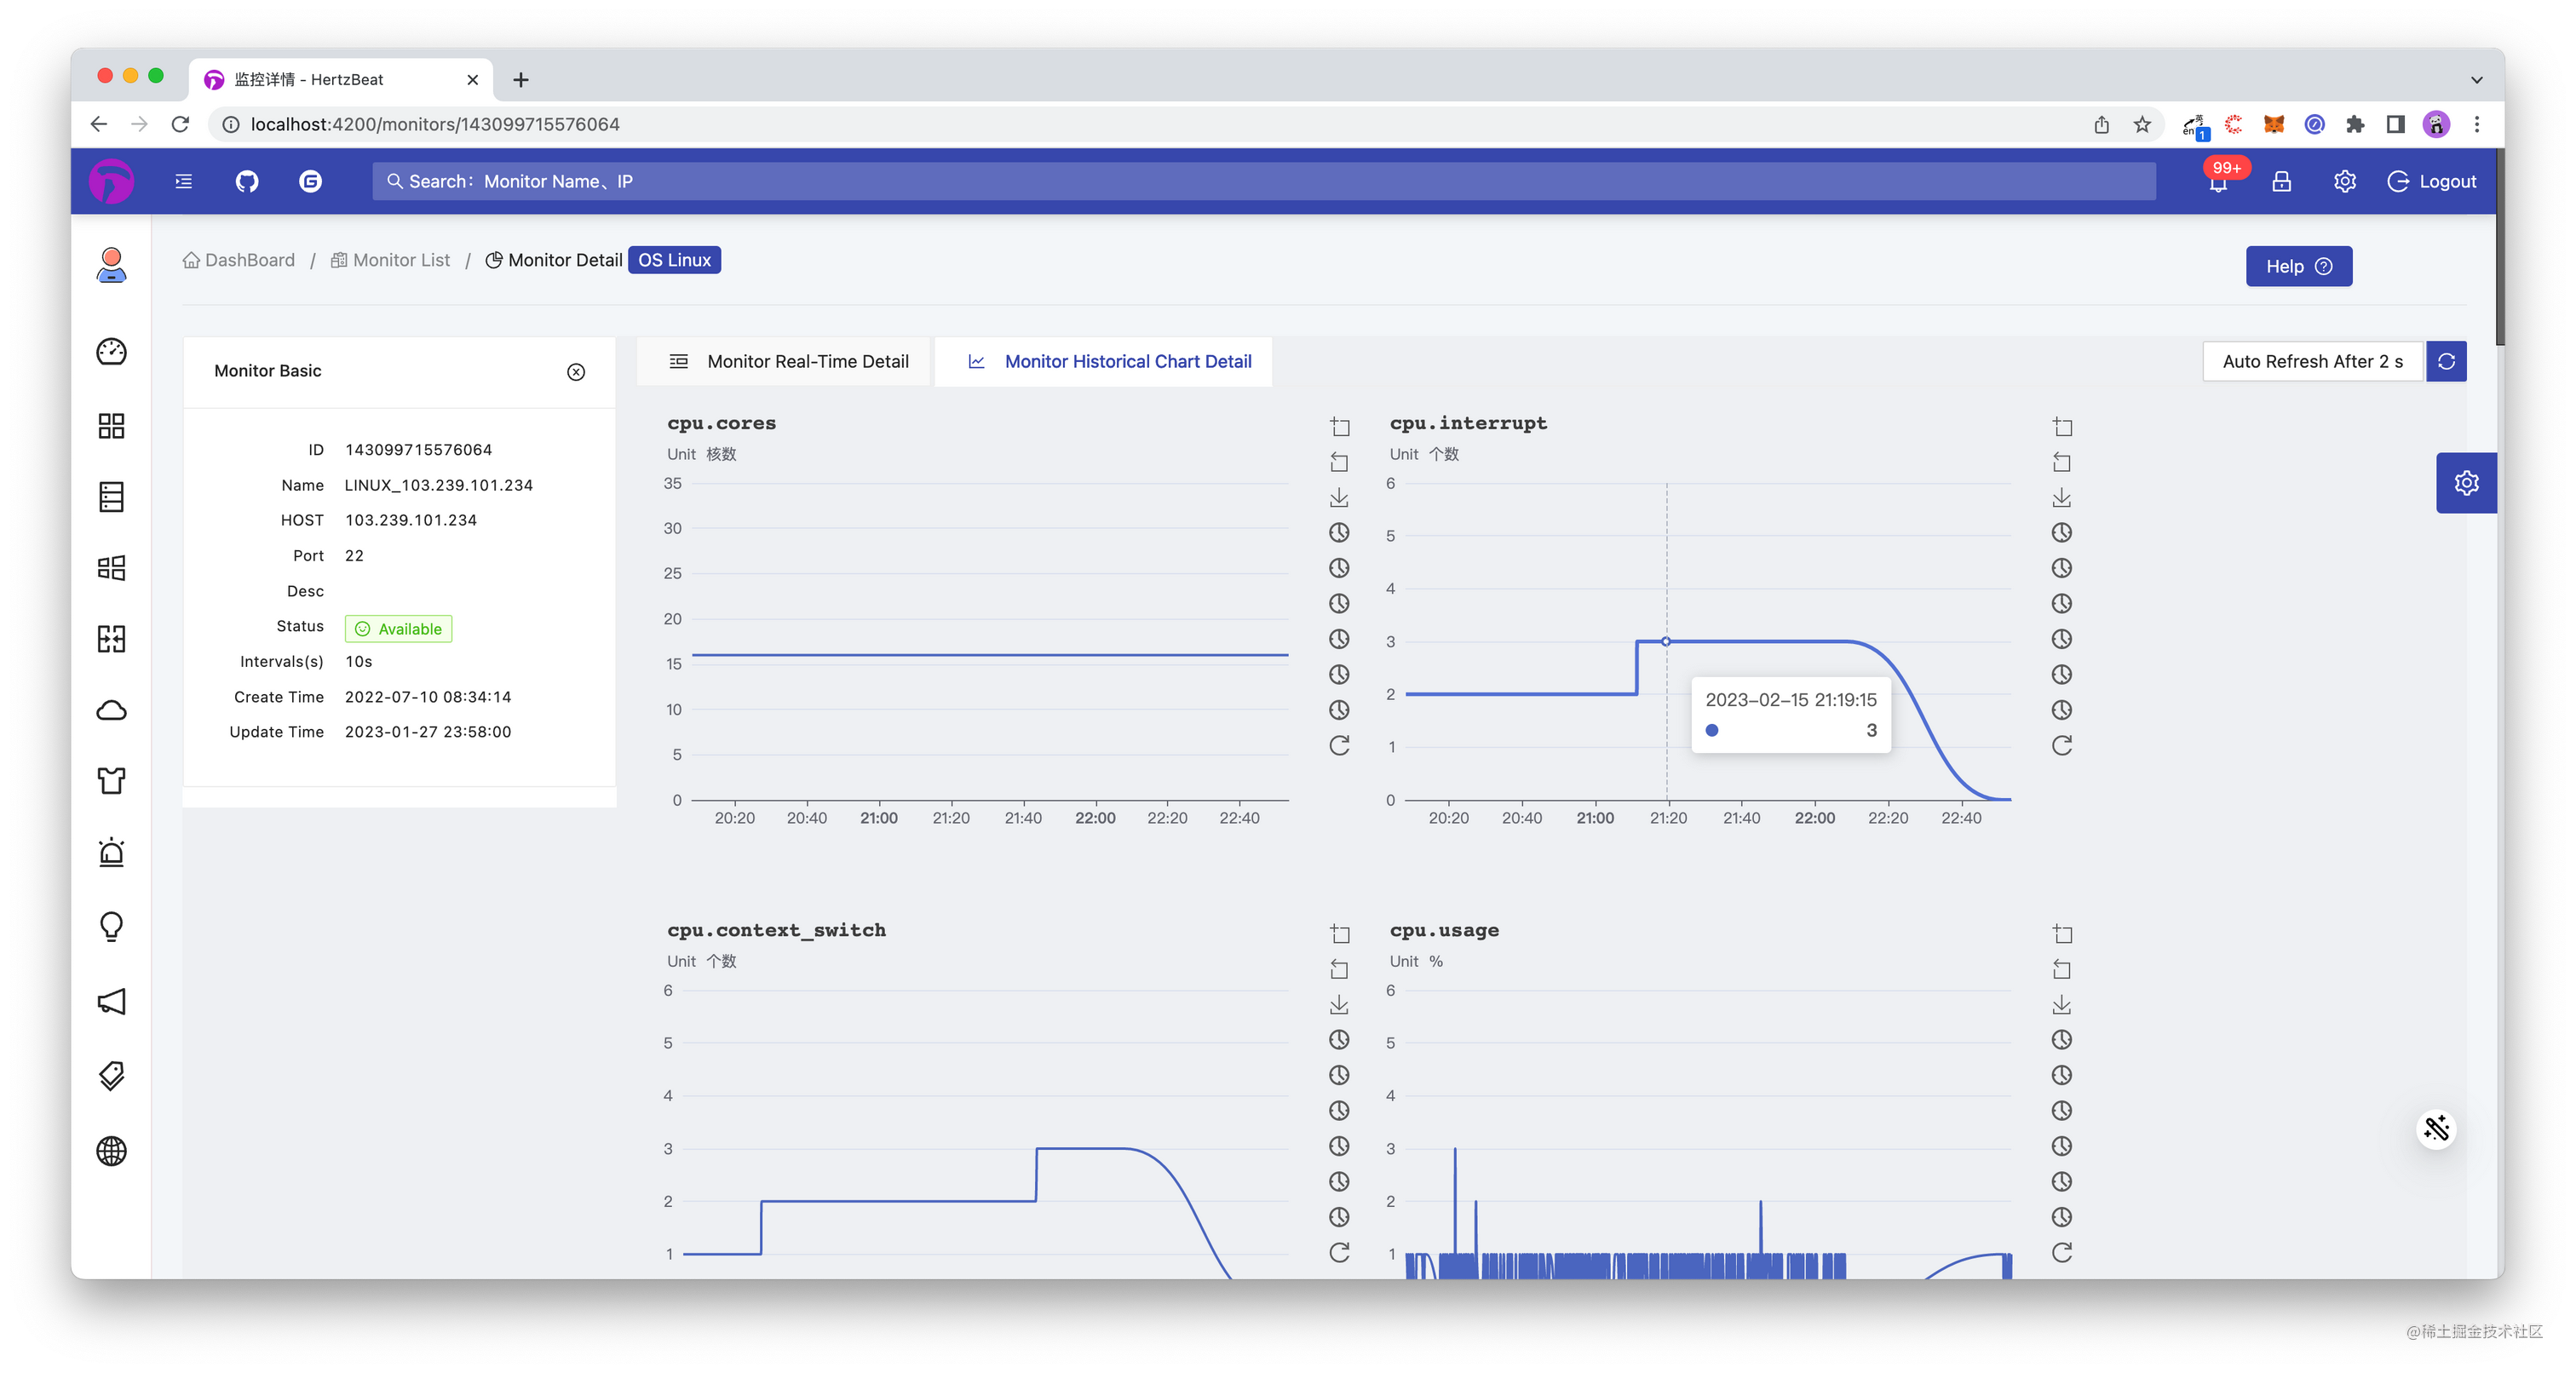Collapse sidebar with the menu fold icon
2576x1373 pixels.
[183, 181]
